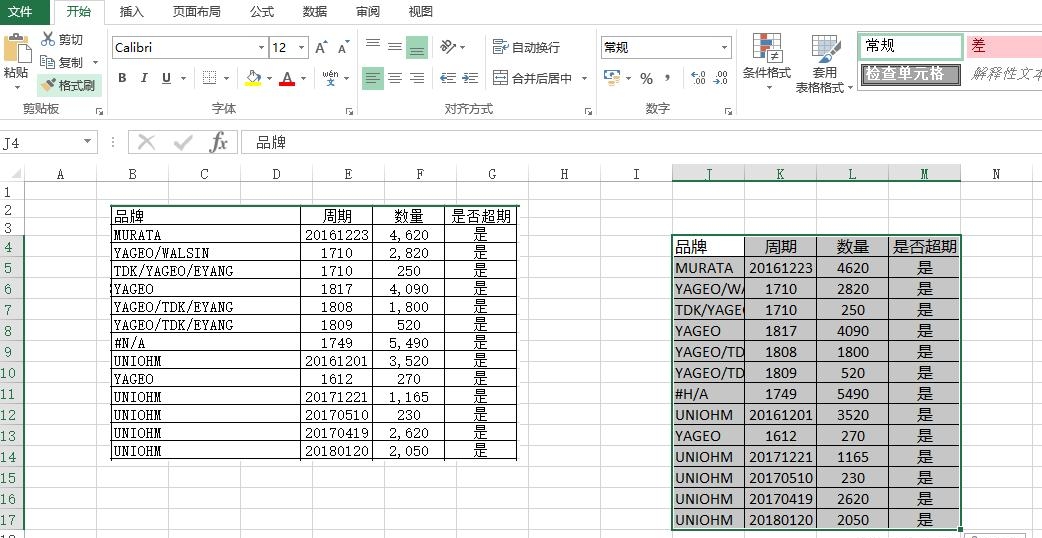
Task: Open the number format 常规 dropdown
Action: click(724, 47)
